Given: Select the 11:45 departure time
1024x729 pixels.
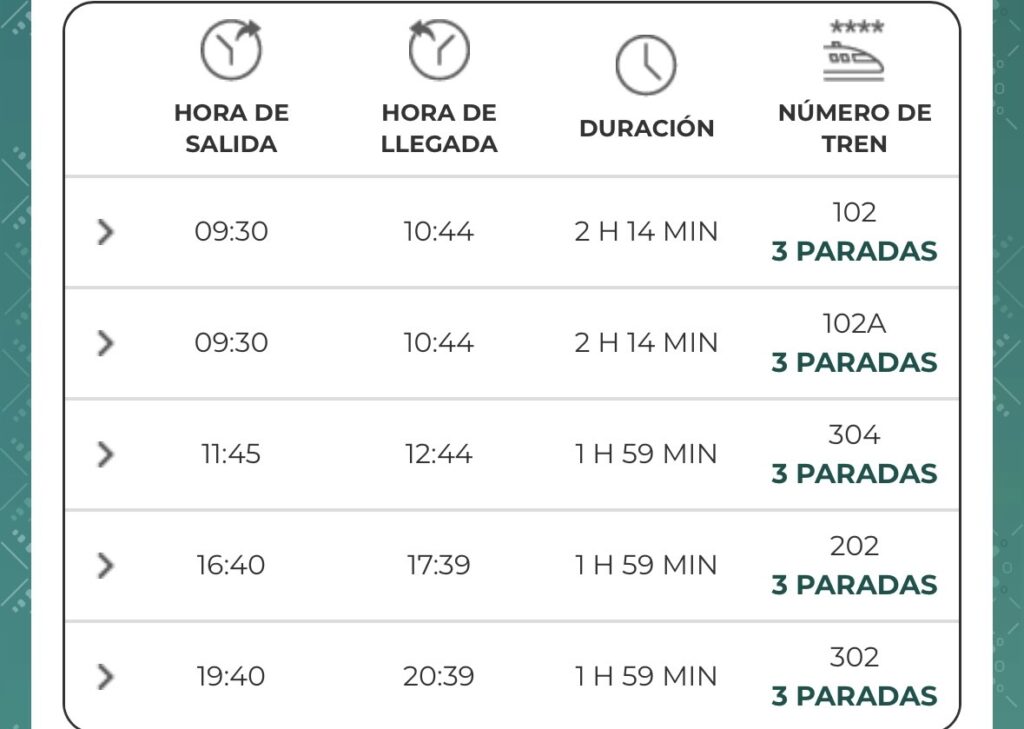Looking at the screenshot, I should click(231, 454).
